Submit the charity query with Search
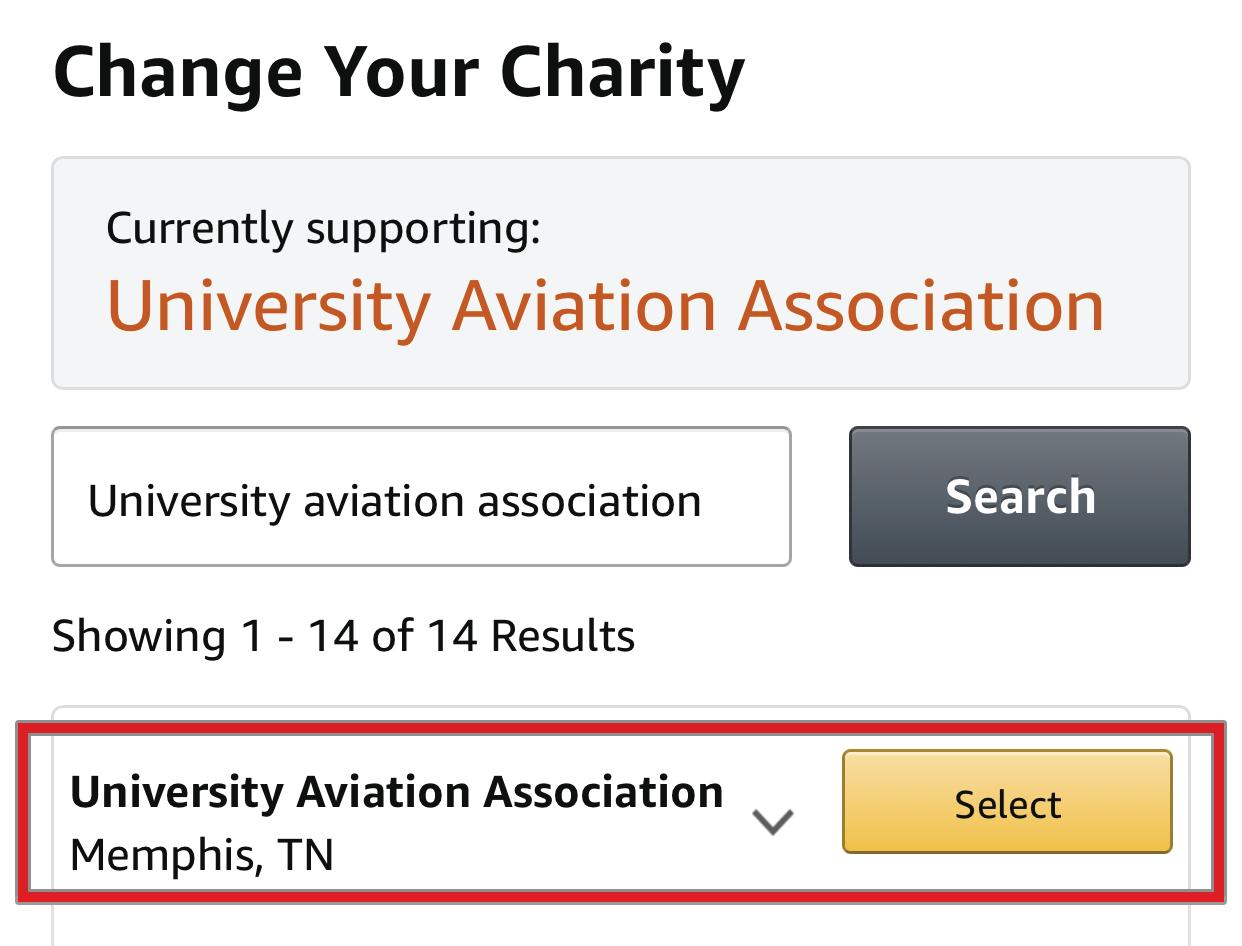1242x946 pixels. point(1019,497)
